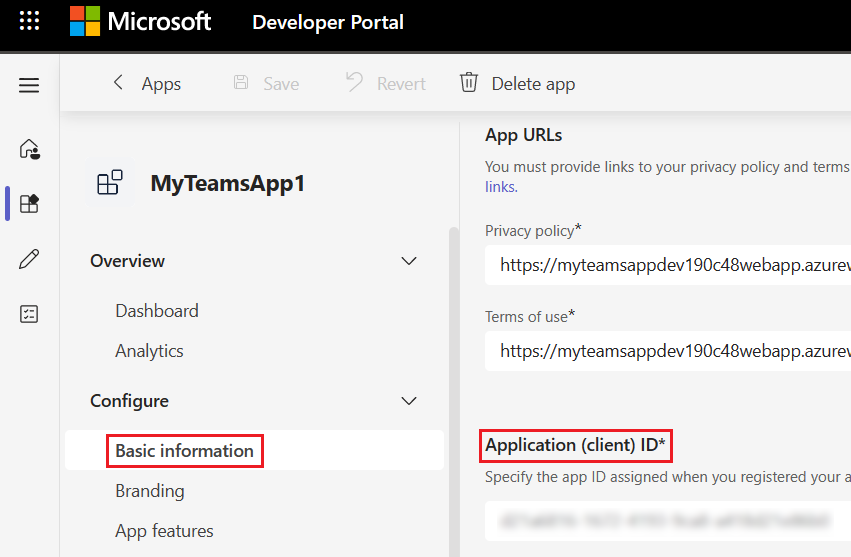Go back to Apps list

coord(161,84)
